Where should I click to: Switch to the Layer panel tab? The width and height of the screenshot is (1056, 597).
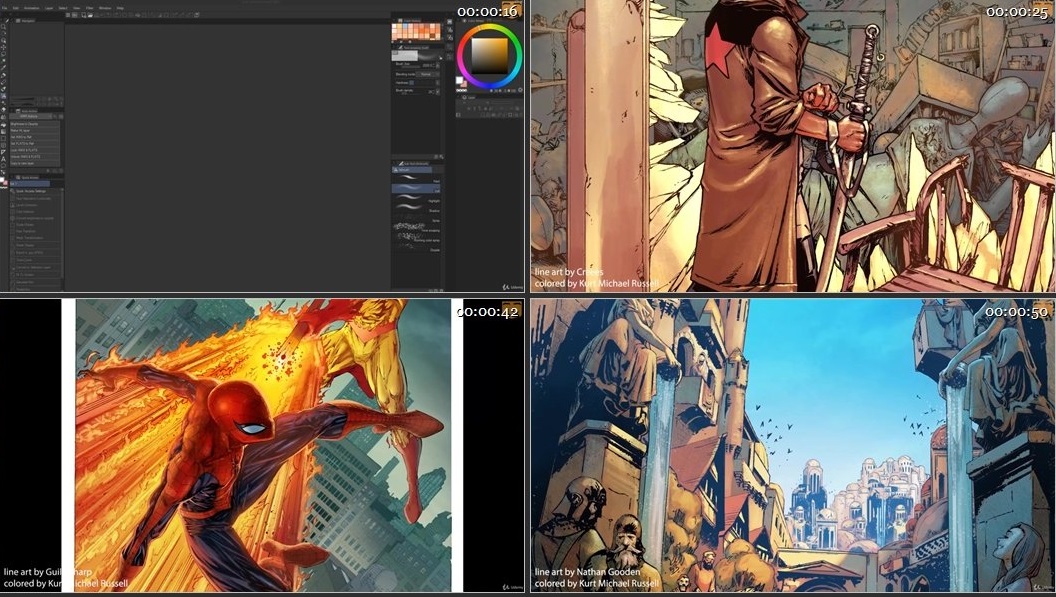coord(469,98)
